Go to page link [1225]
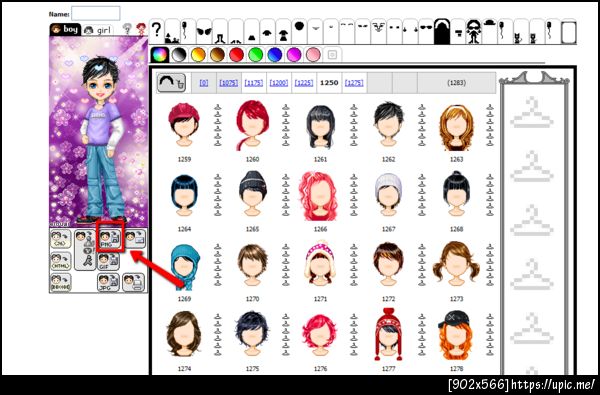Image resolution: width=600 pixels, height=395 pixels. pyautogui.click(x=304, y=83)
